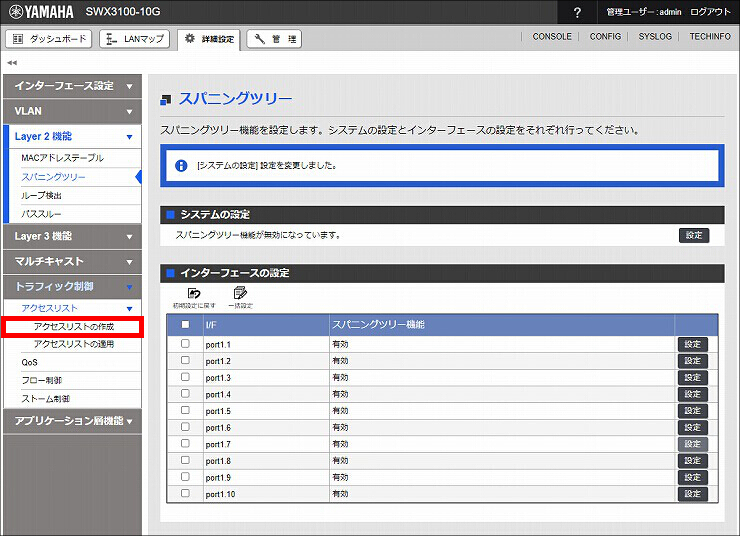Open the 管理 tab
740x536 pixels.
point(274,39)
